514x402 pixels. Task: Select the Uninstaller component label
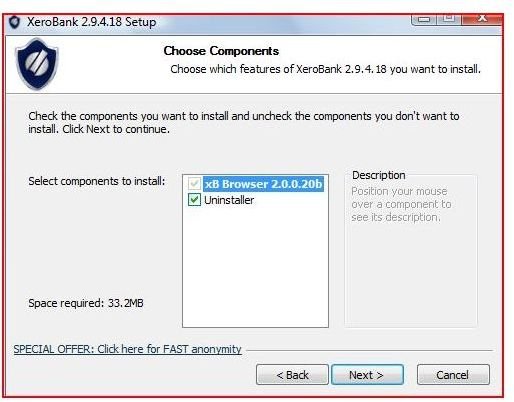pos(229,200)
